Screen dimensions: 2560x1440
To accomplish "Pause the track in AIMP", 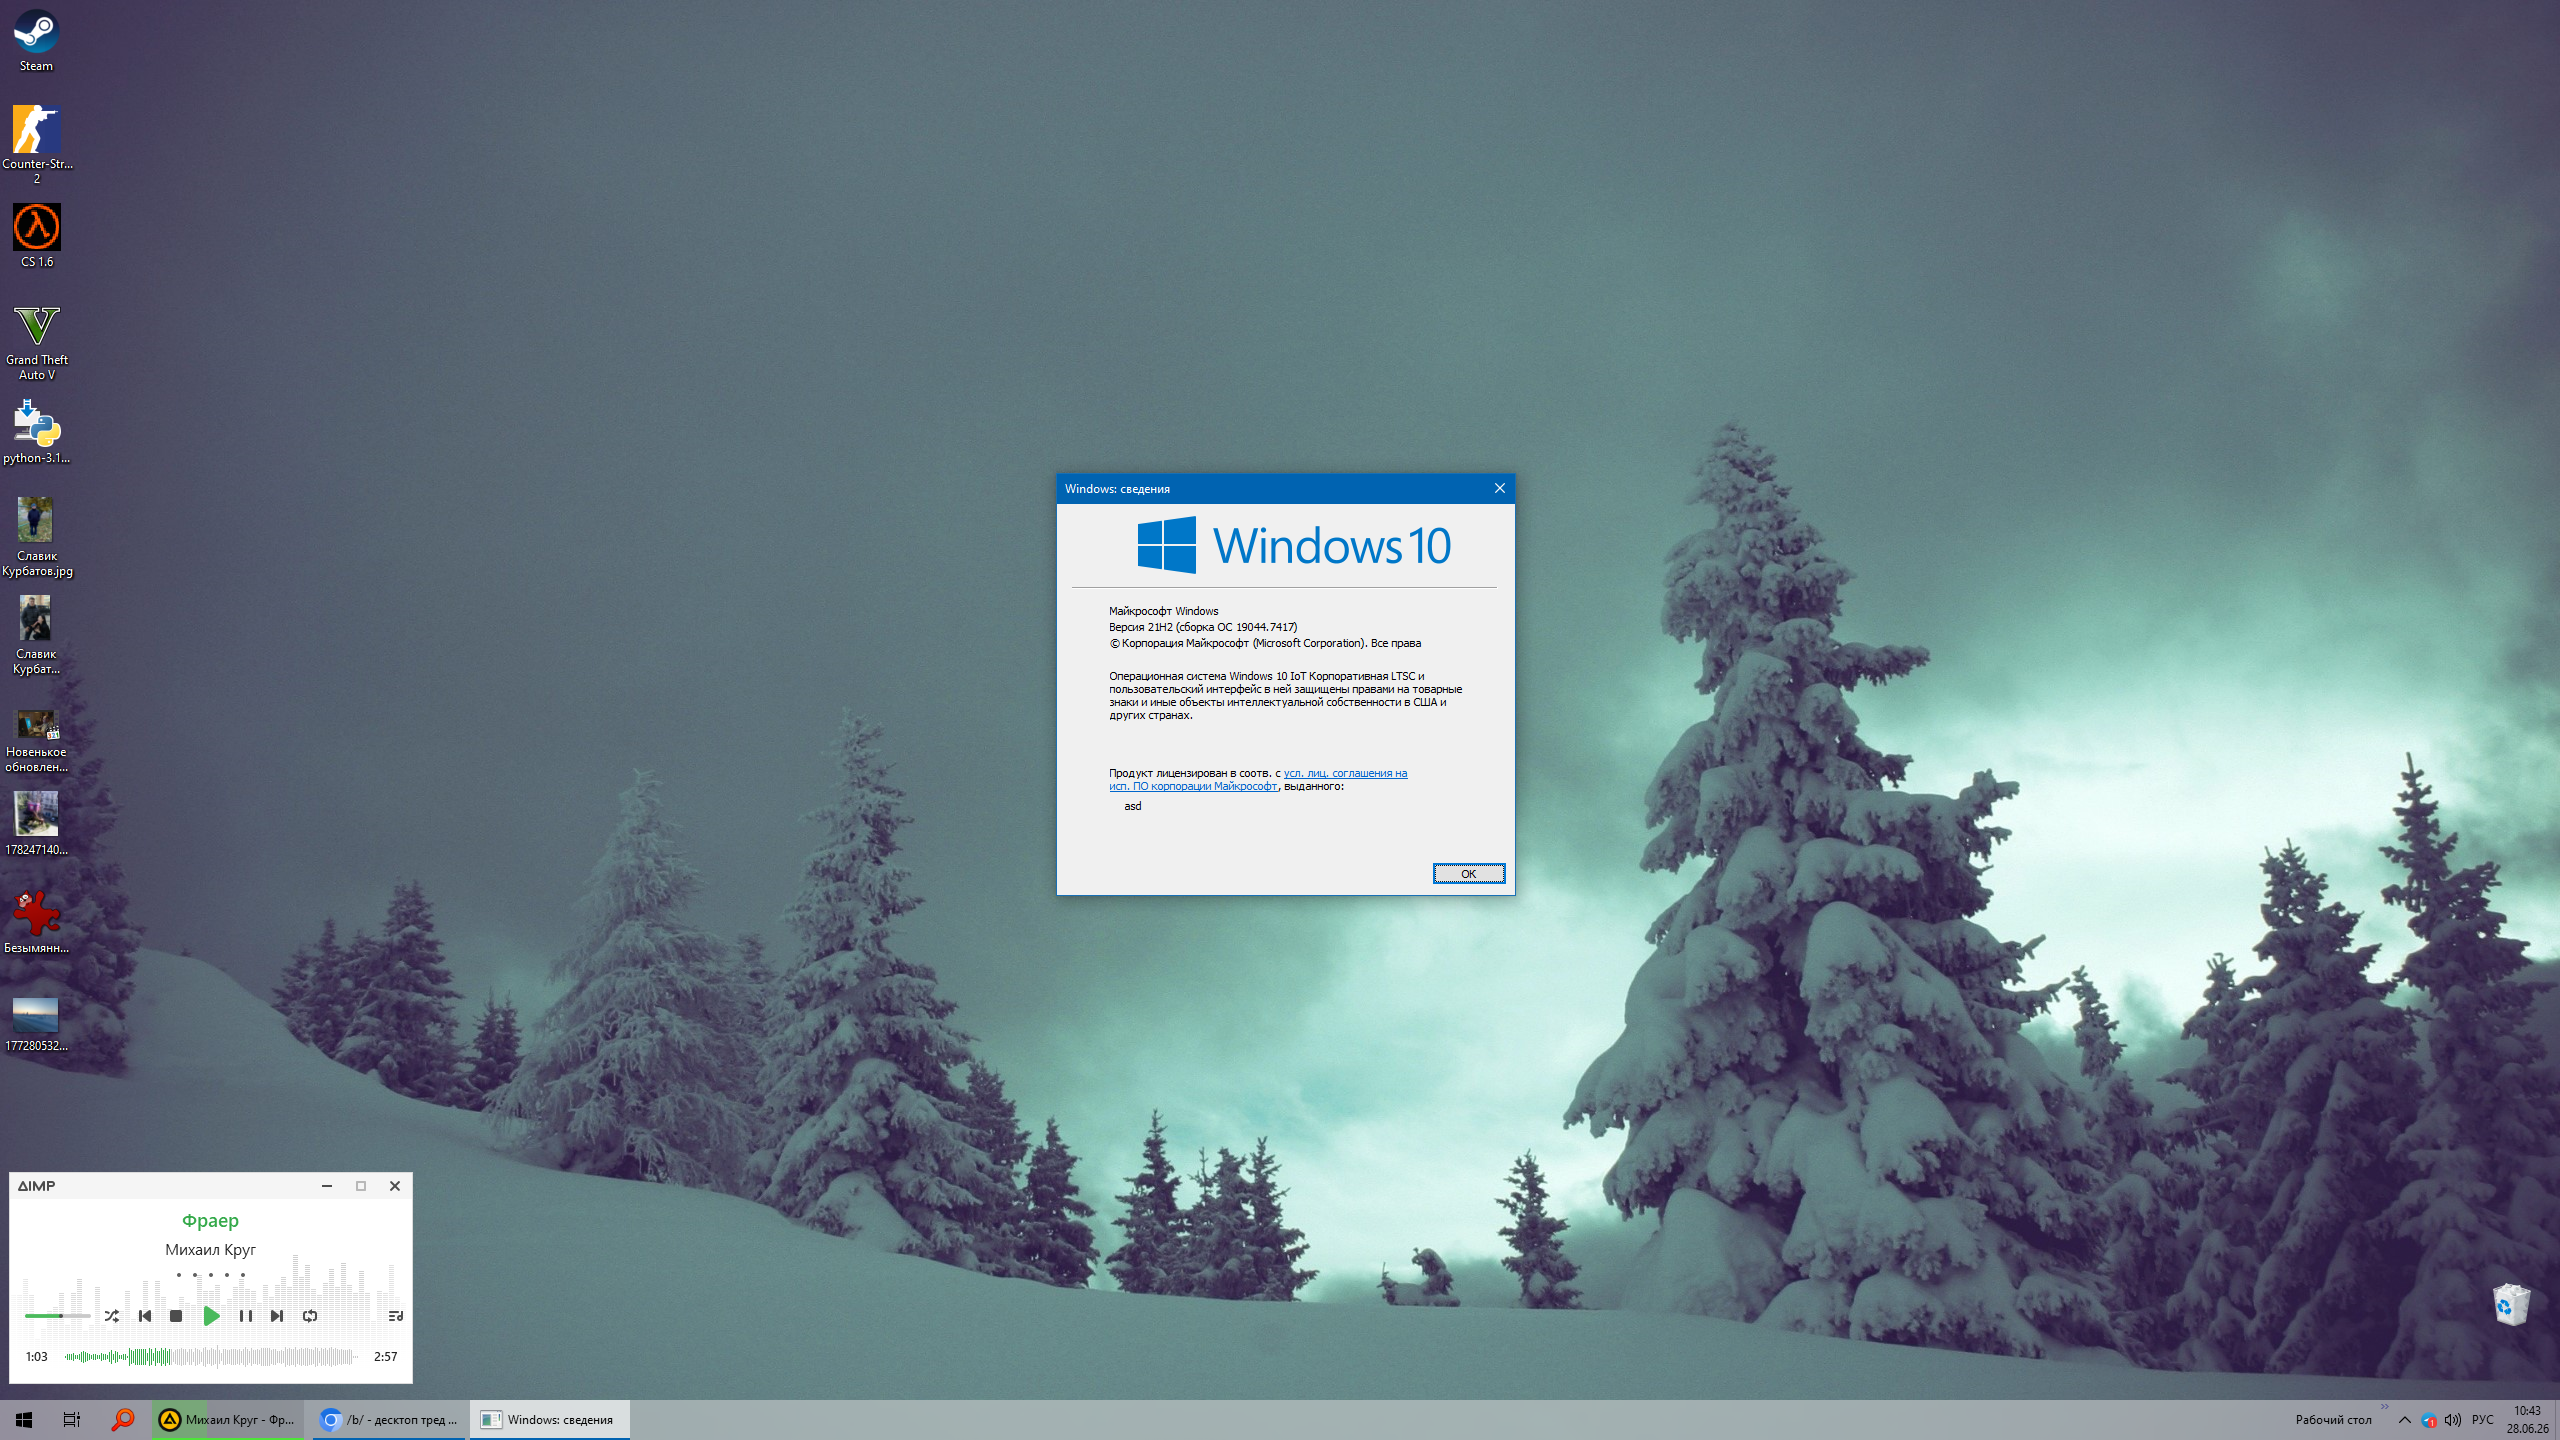I will pyautogui.click(x=245, y=1316).
